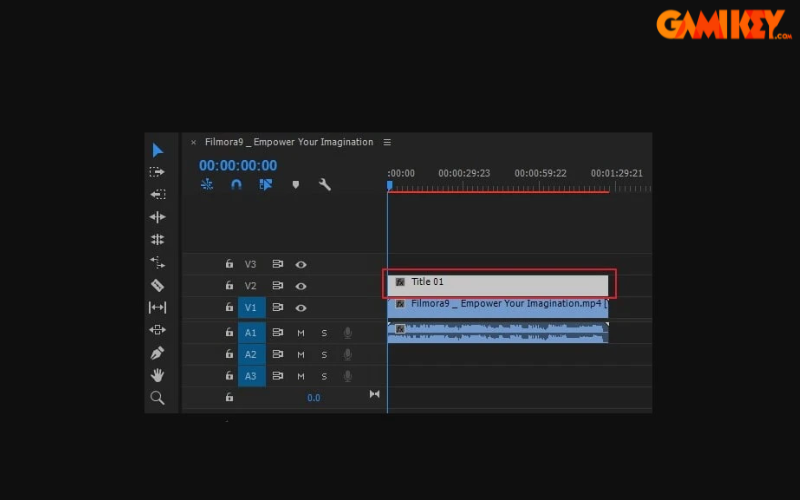Hide track V3 output with eye
The width and height of the screenshot is (800, 500).
click(301, 264)
